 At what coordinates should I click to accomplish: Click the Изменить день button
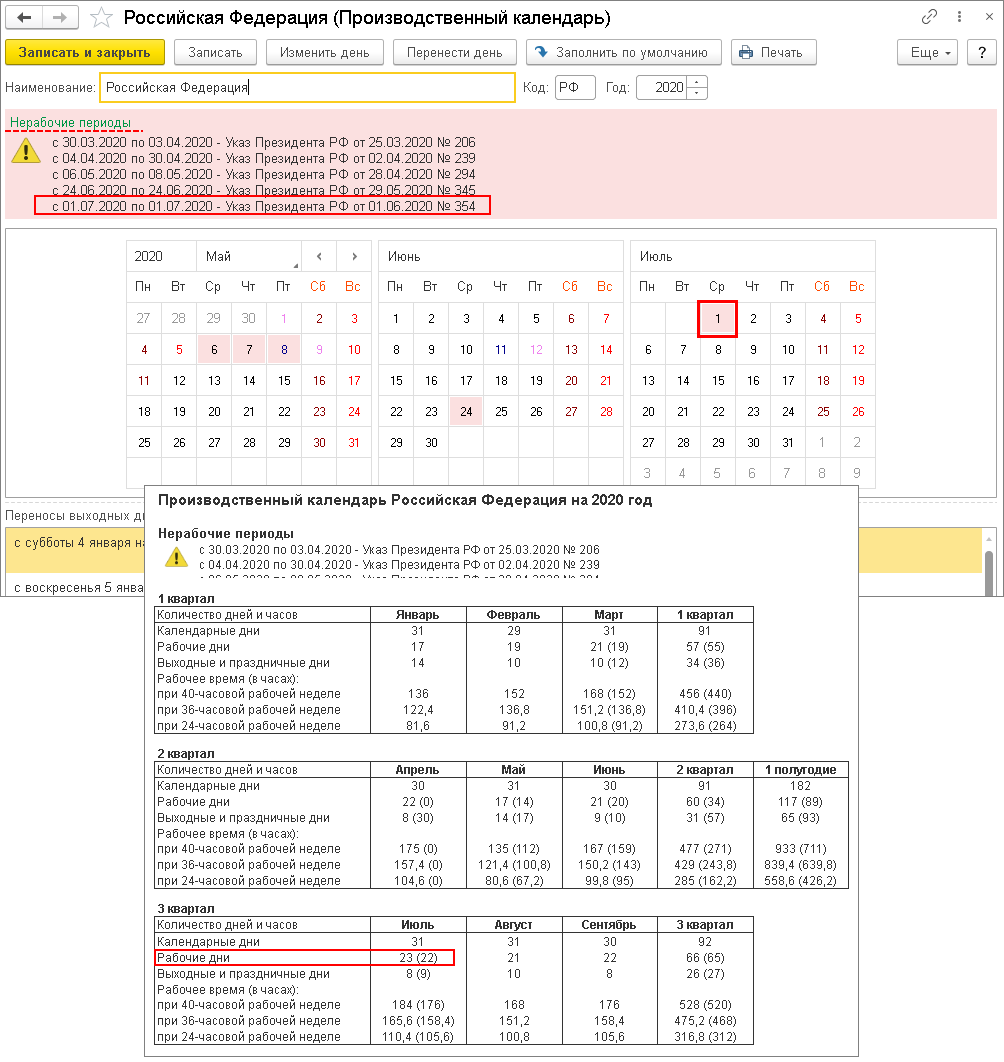tap(325, 52)
